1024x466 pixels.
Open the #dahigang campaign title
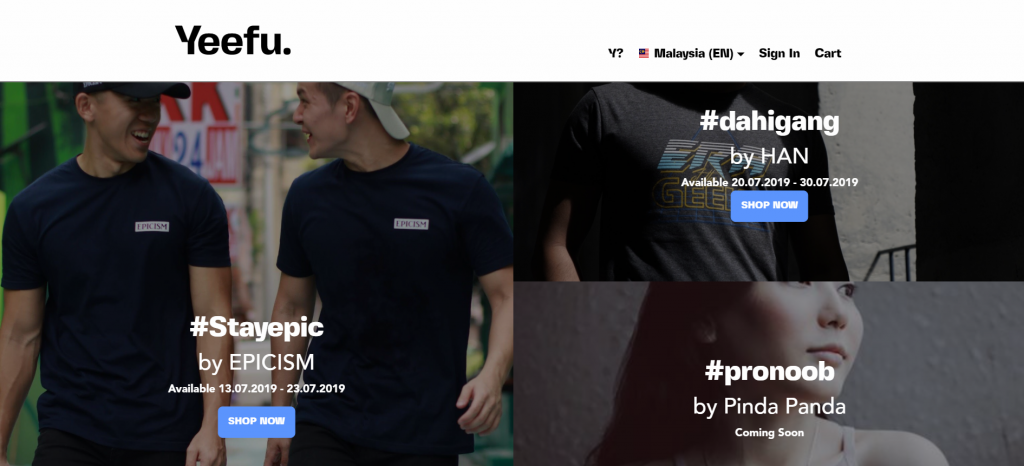click(769, 121)
